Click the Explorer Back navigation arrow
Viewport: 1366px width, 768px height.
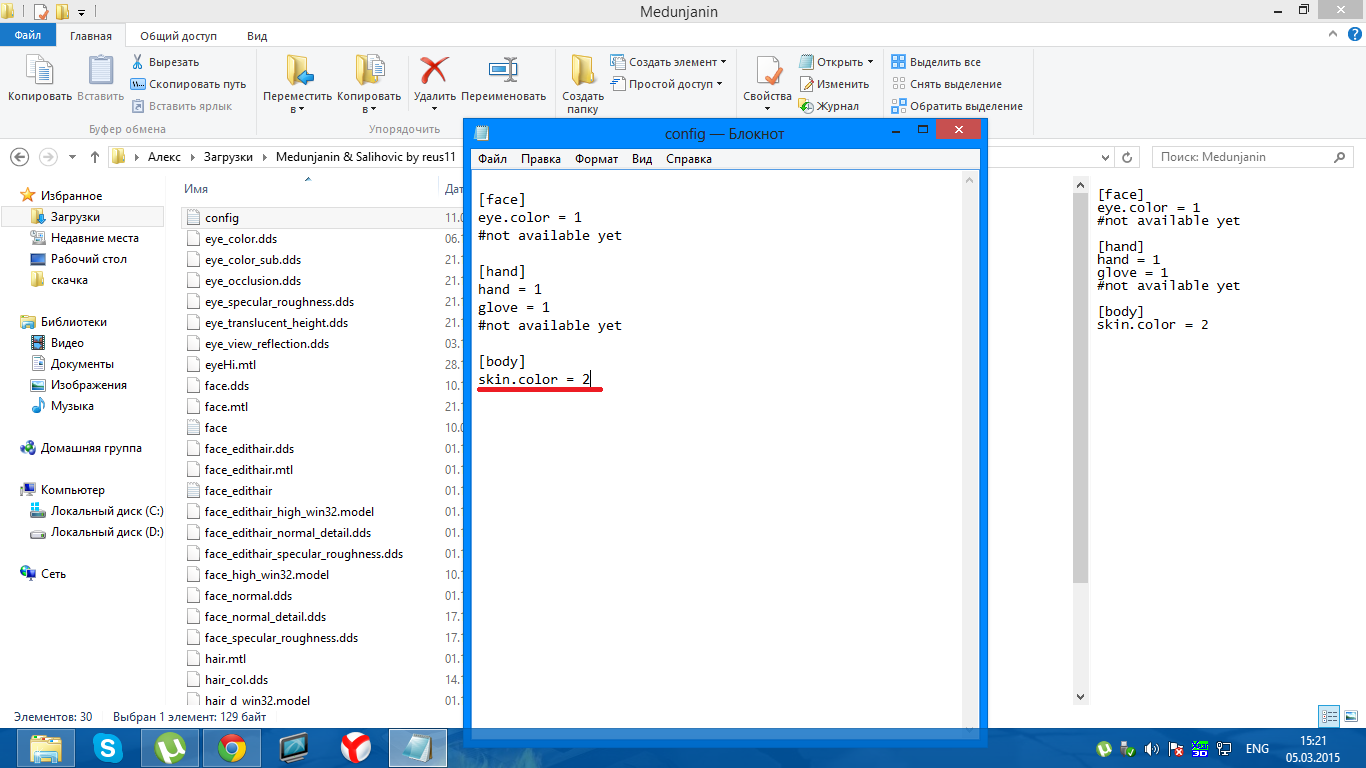click(20, 157)
